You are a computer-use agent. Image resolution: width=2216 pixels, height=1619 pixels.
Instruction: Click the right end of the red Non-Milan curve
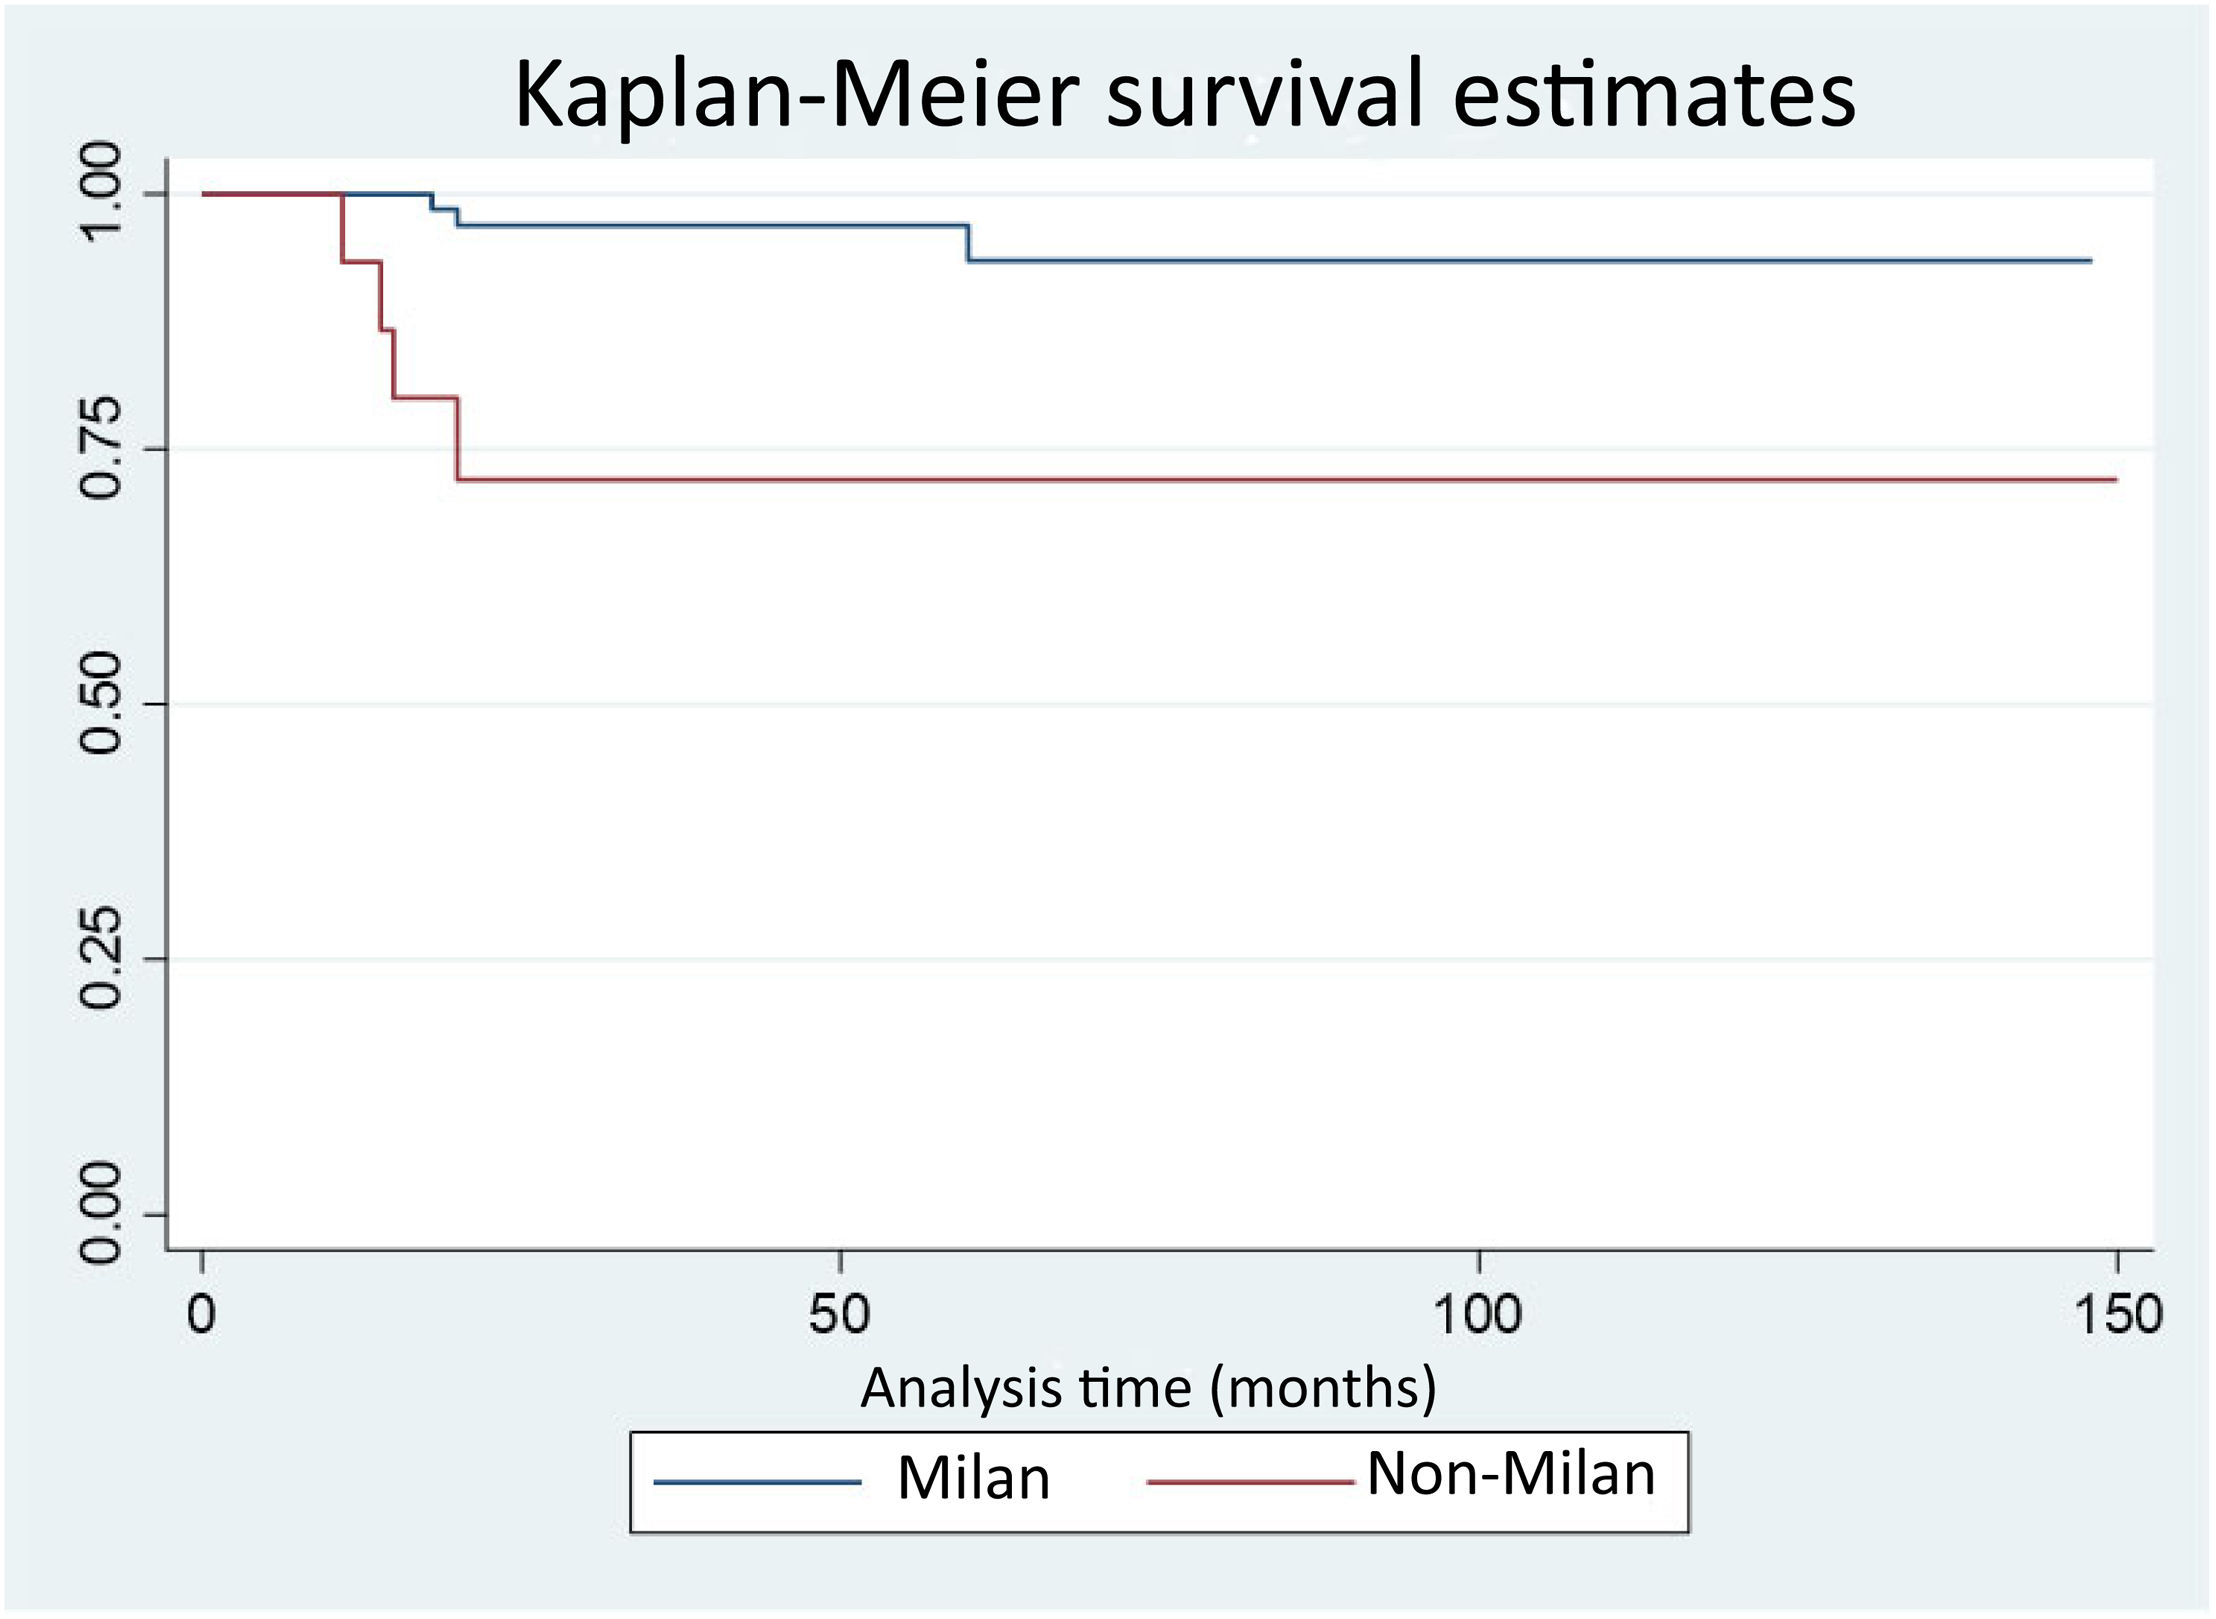coord(2114,480)
